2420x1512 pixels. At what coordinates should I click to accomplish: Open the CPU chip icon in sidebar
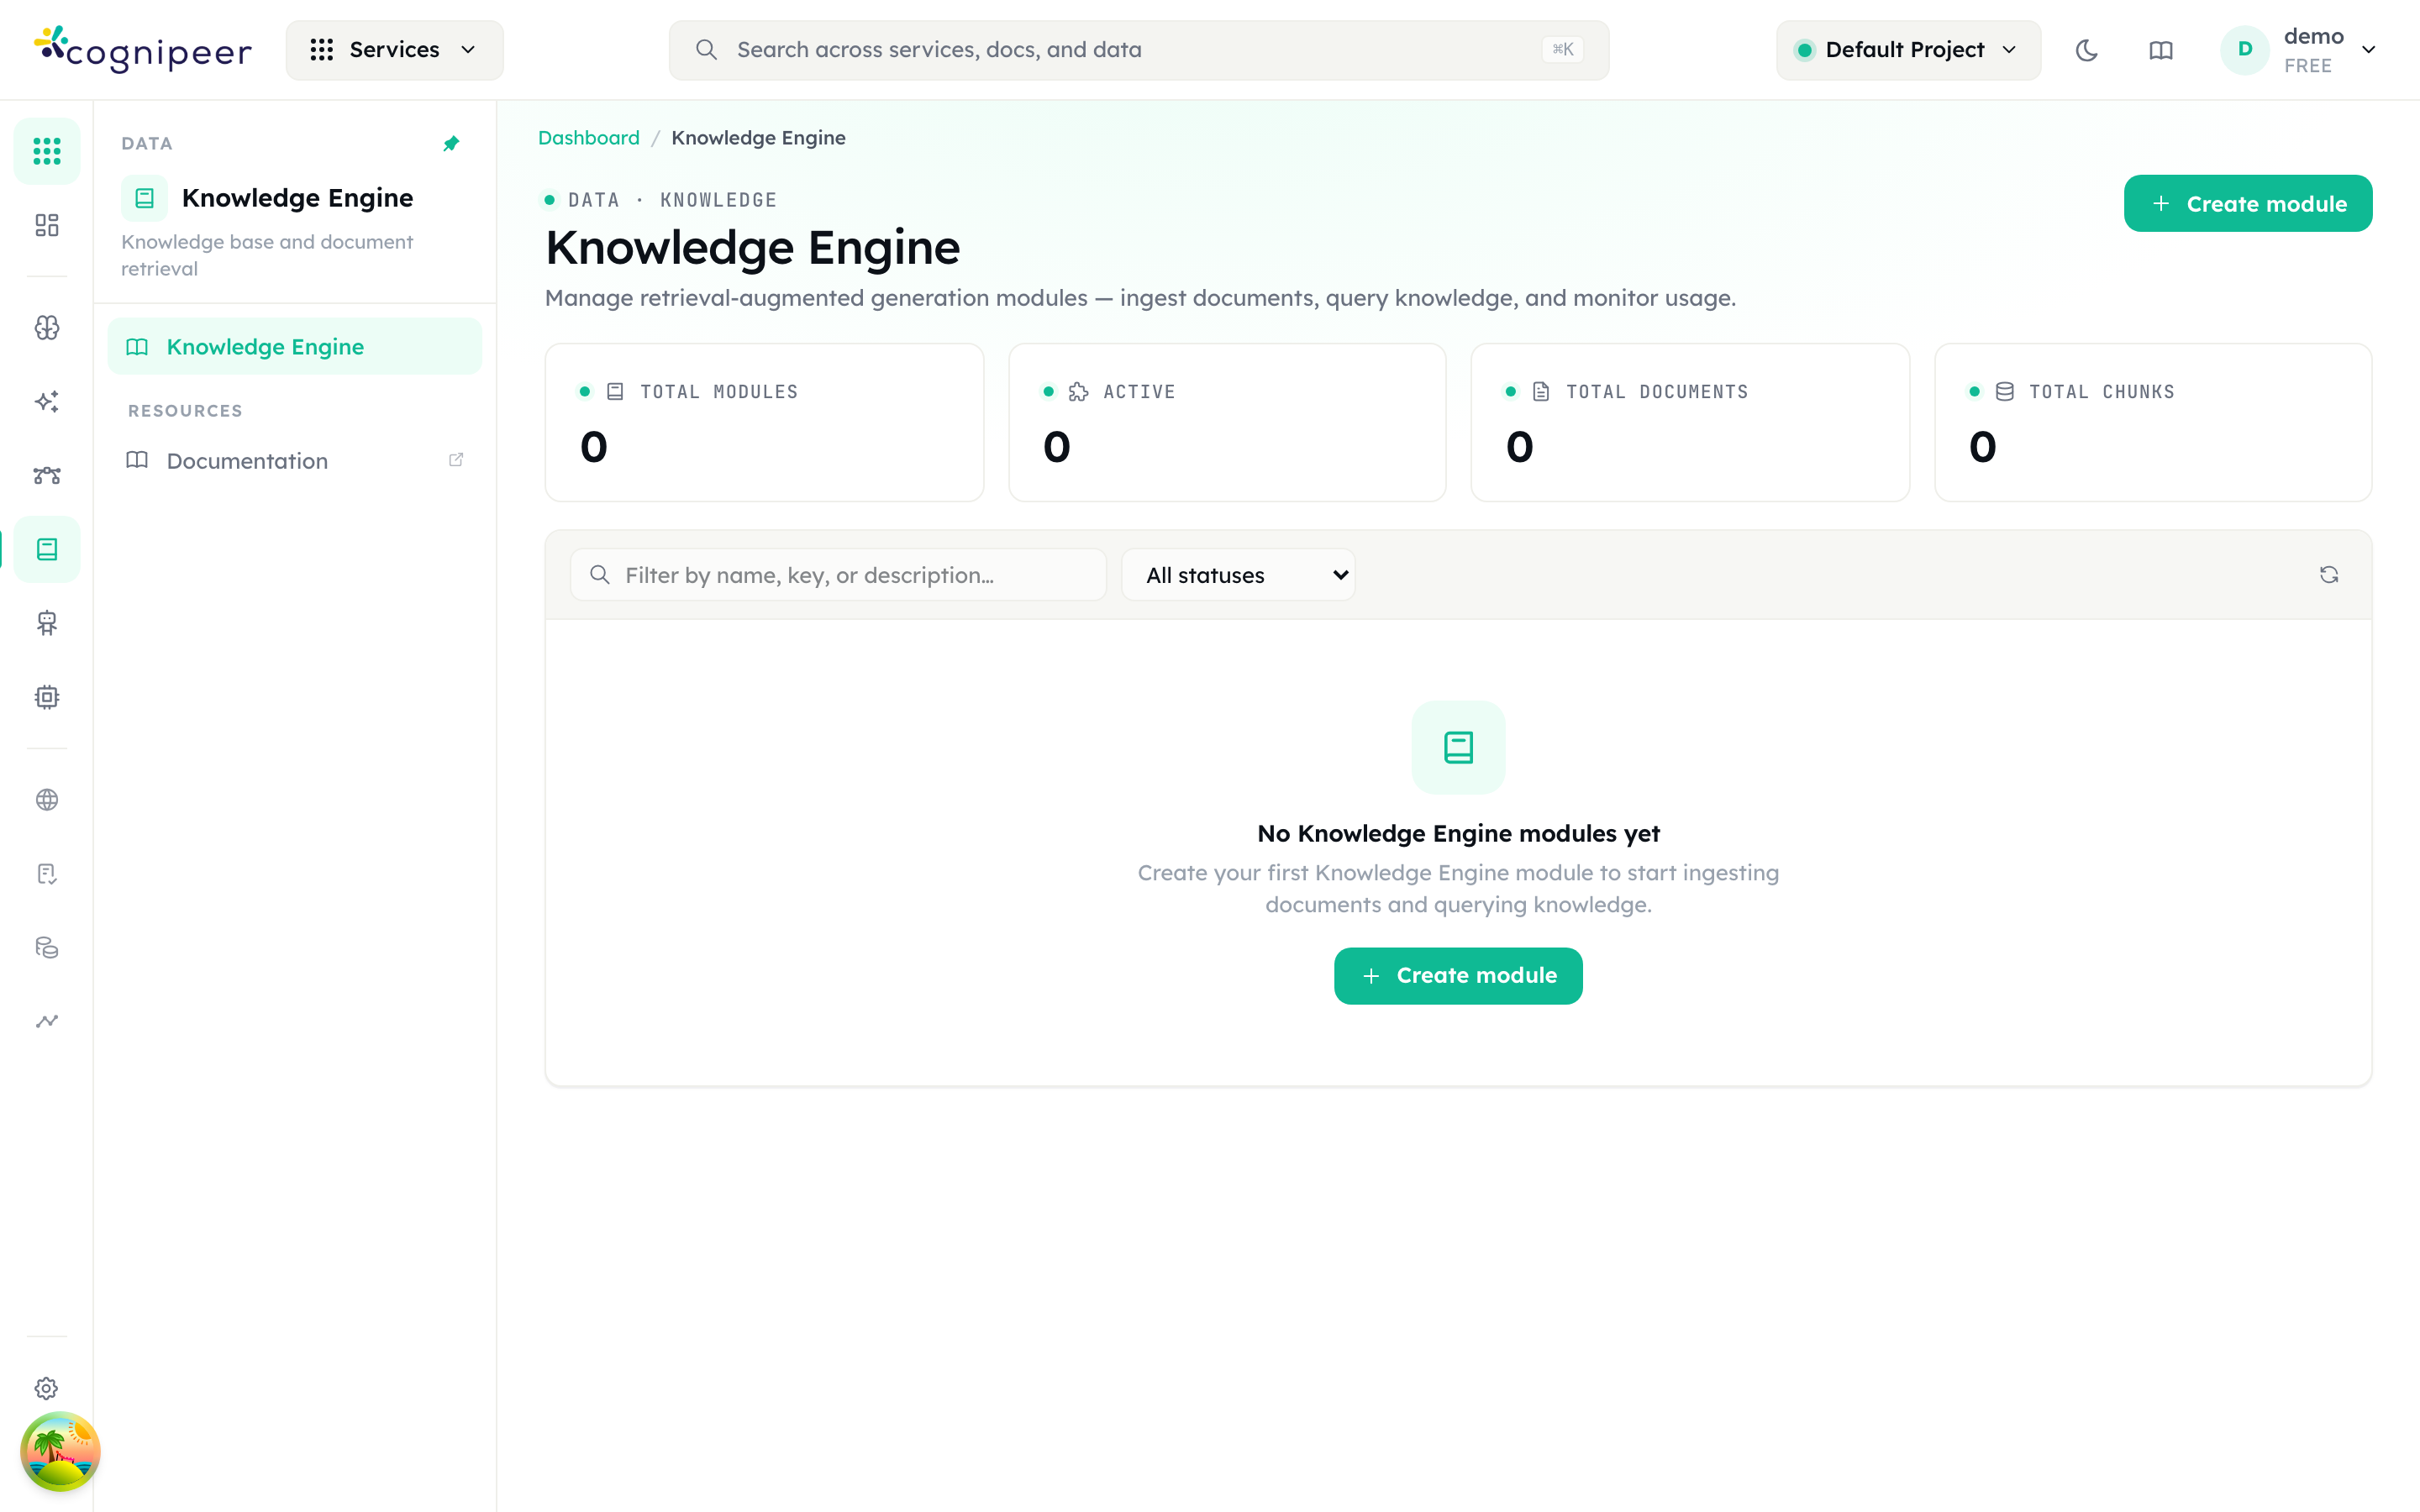[x=47, y=697]
